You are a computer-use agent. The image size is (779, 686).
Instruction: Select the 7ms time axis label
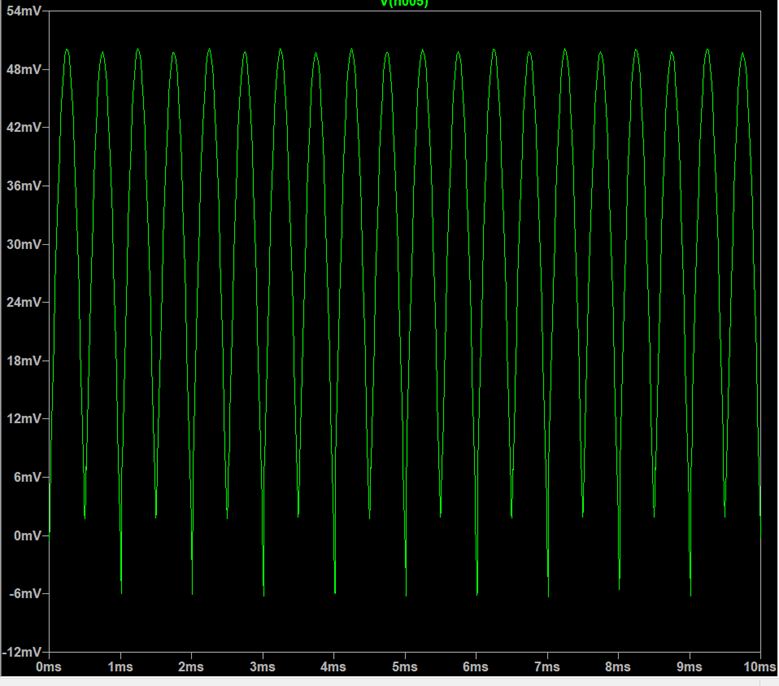coord(547,667)
